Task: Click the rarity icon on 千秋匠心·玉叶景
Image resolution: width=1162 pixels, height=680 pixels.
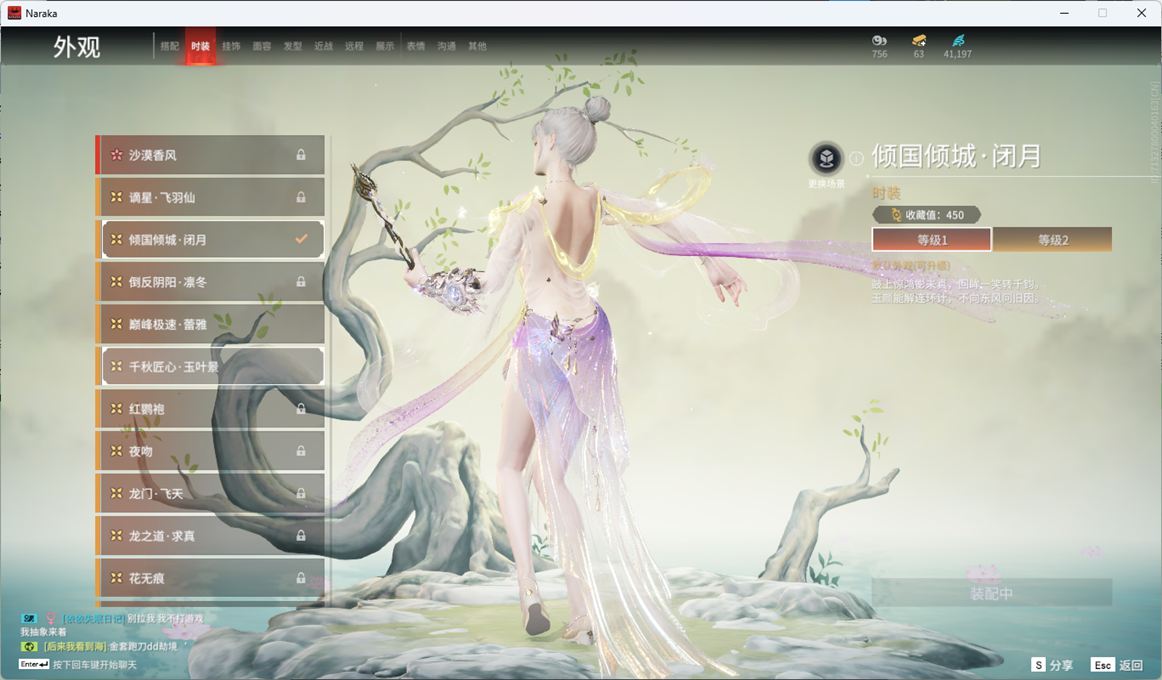Action: point(116,366)
